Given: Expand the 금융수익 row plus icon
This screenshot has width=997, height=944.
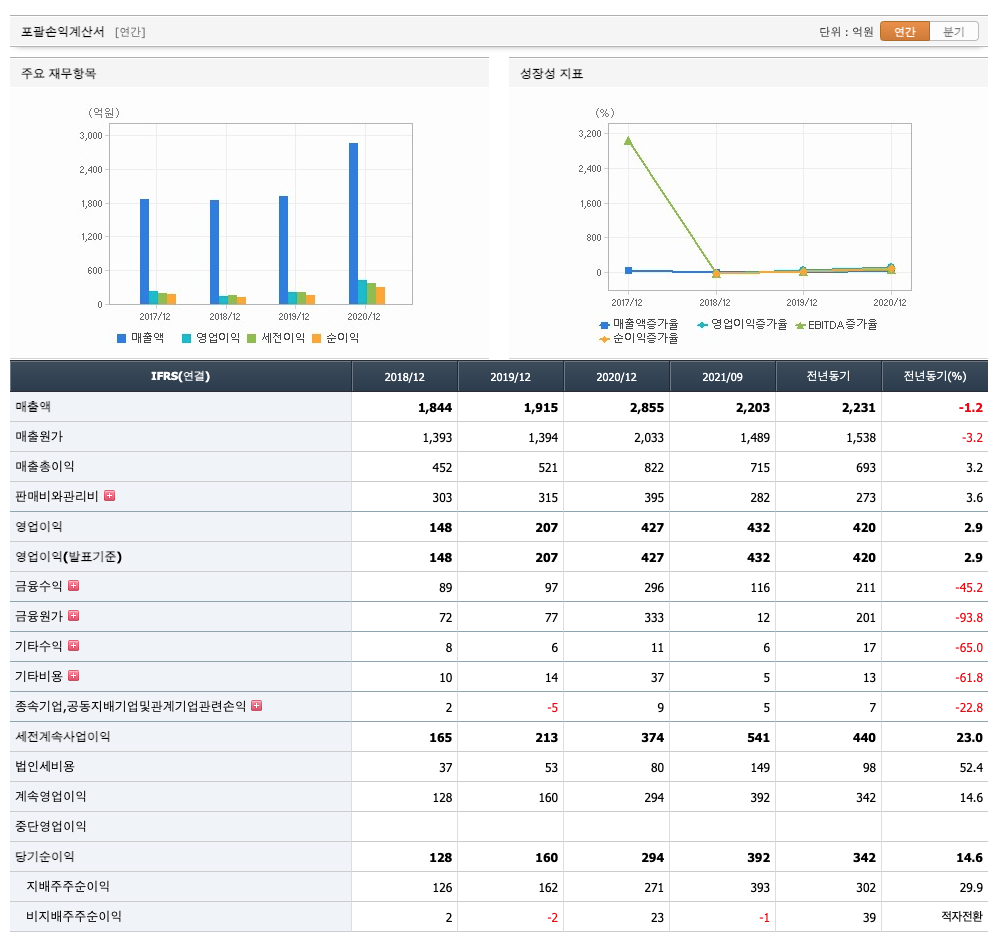Looking at the screenshot, I should (74, 585).
